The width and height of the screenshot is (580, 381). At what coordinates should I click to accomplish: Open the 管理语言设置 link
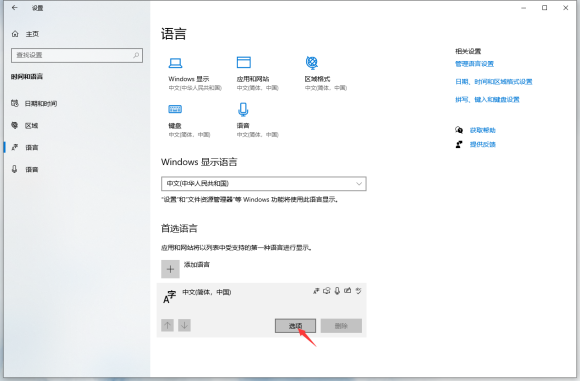[474, 64]
